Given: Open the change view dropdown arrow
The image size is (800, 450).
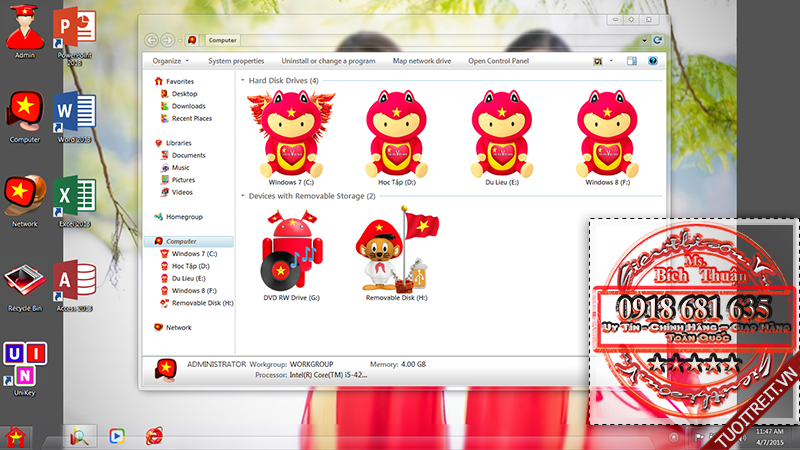Looking at the screenshot, I should [611, 61].
